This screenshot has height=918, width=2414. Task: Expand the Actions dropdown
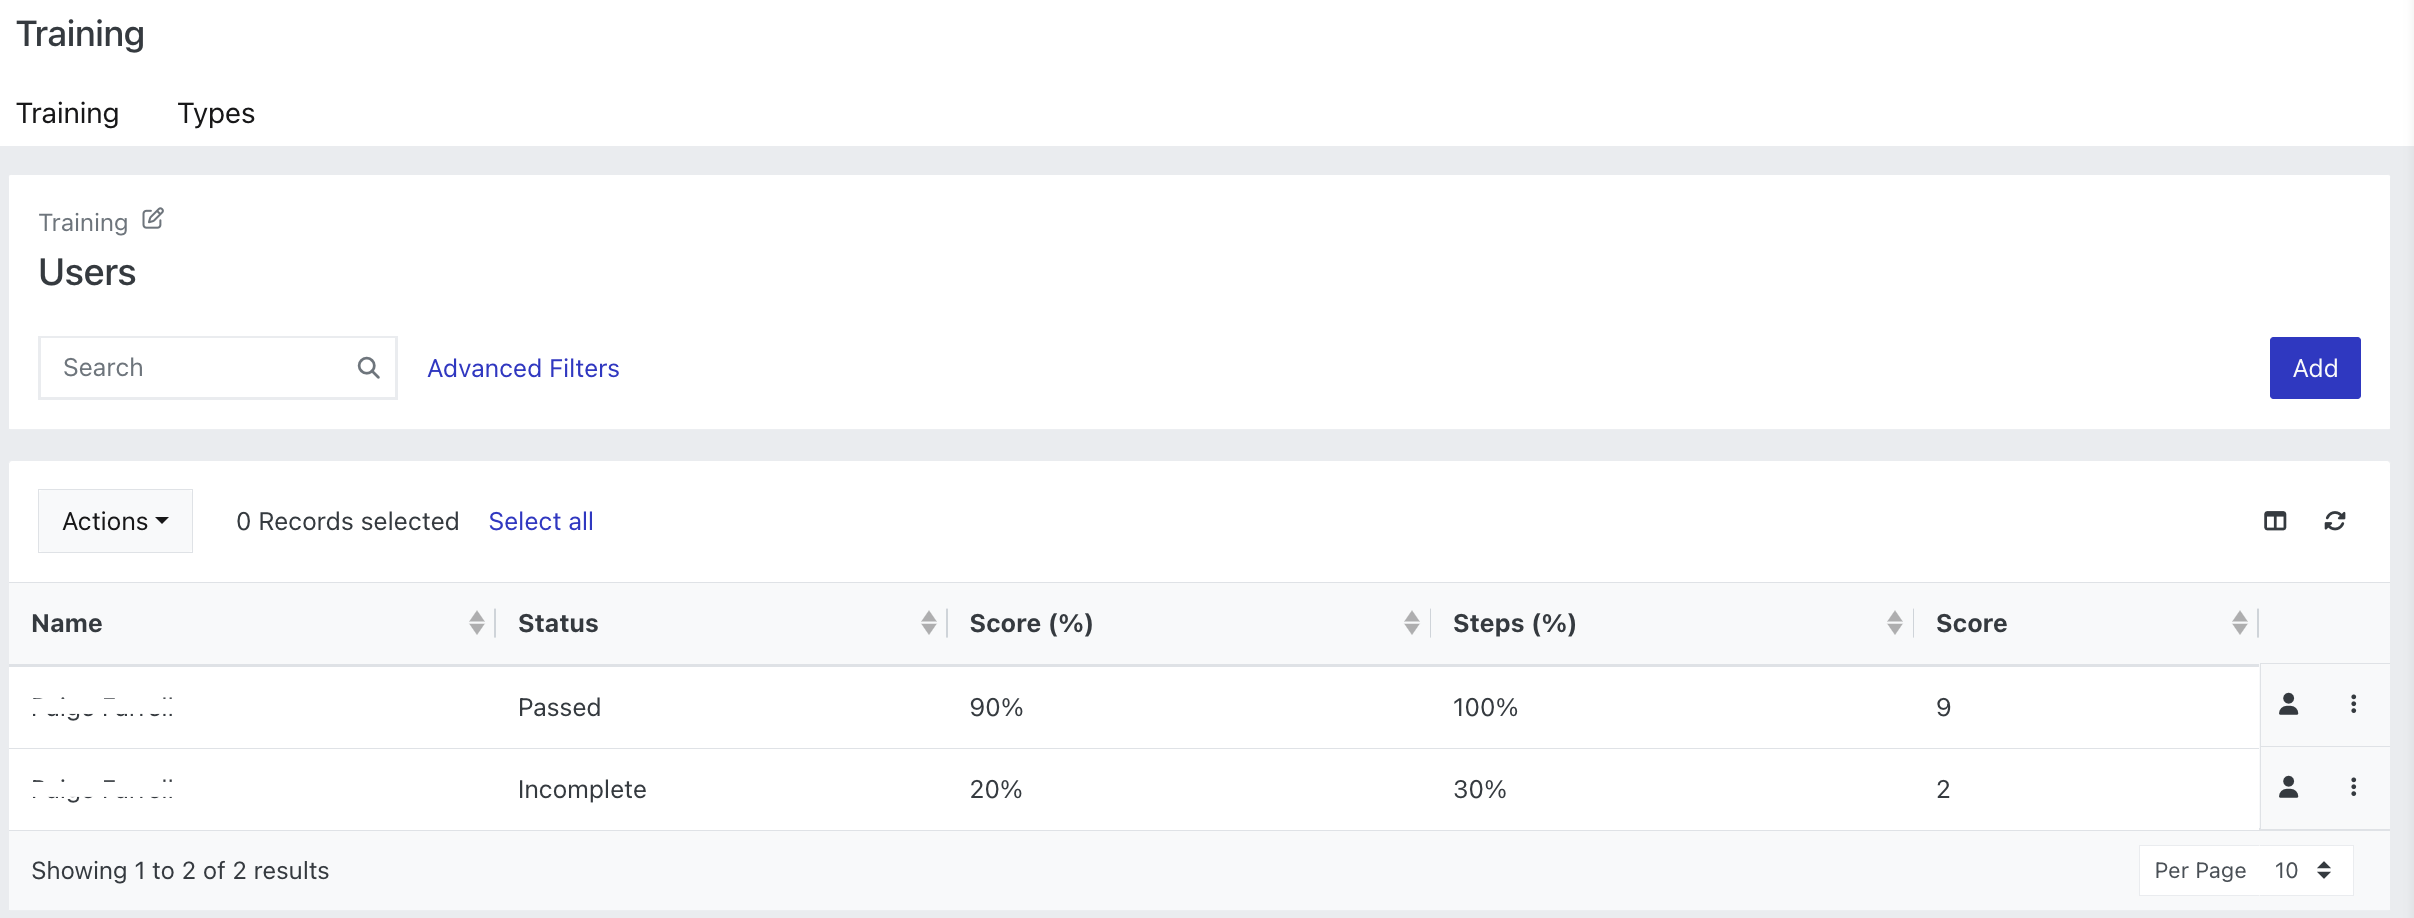click(115, 521)
